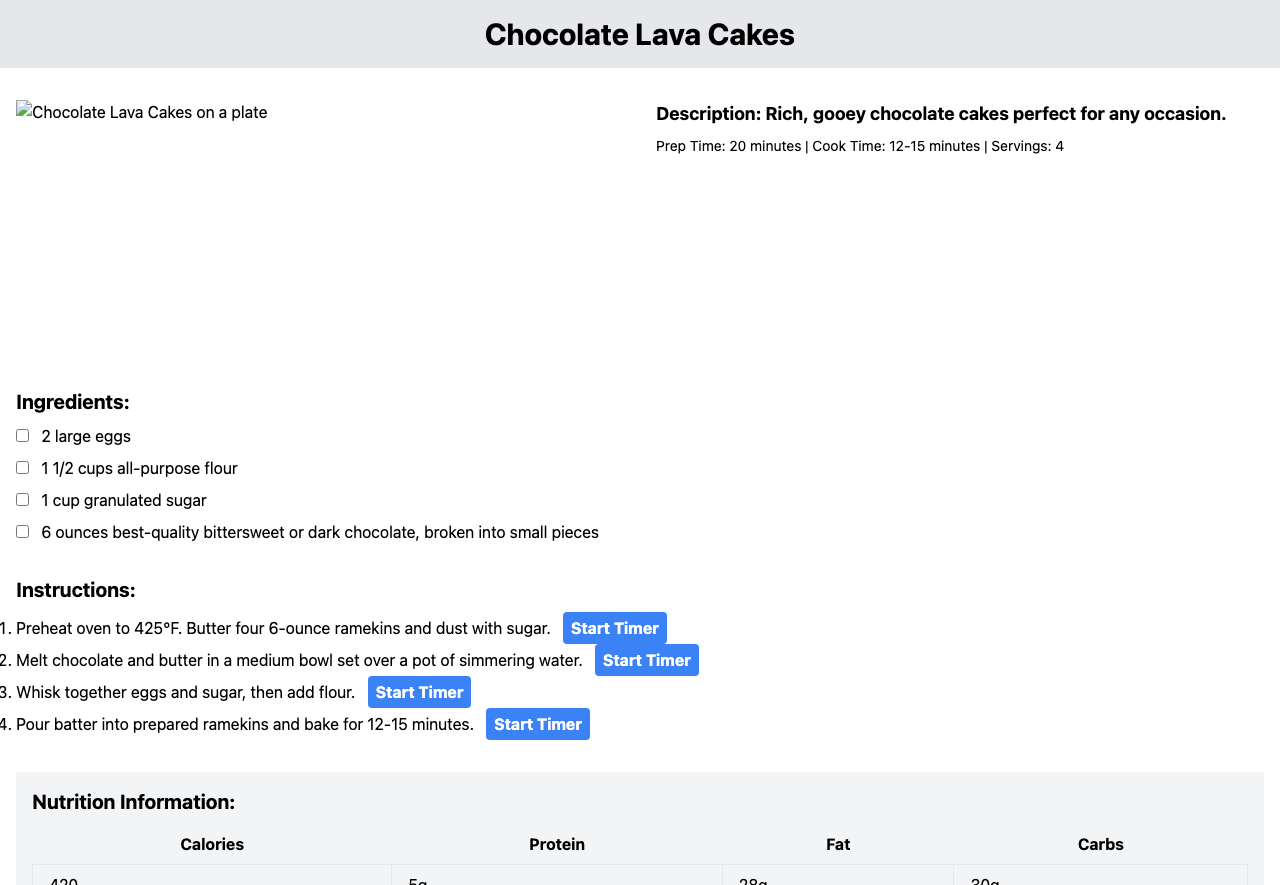Click the Ingredients heading
This screenshot has width=1280, height=885.
73,402
